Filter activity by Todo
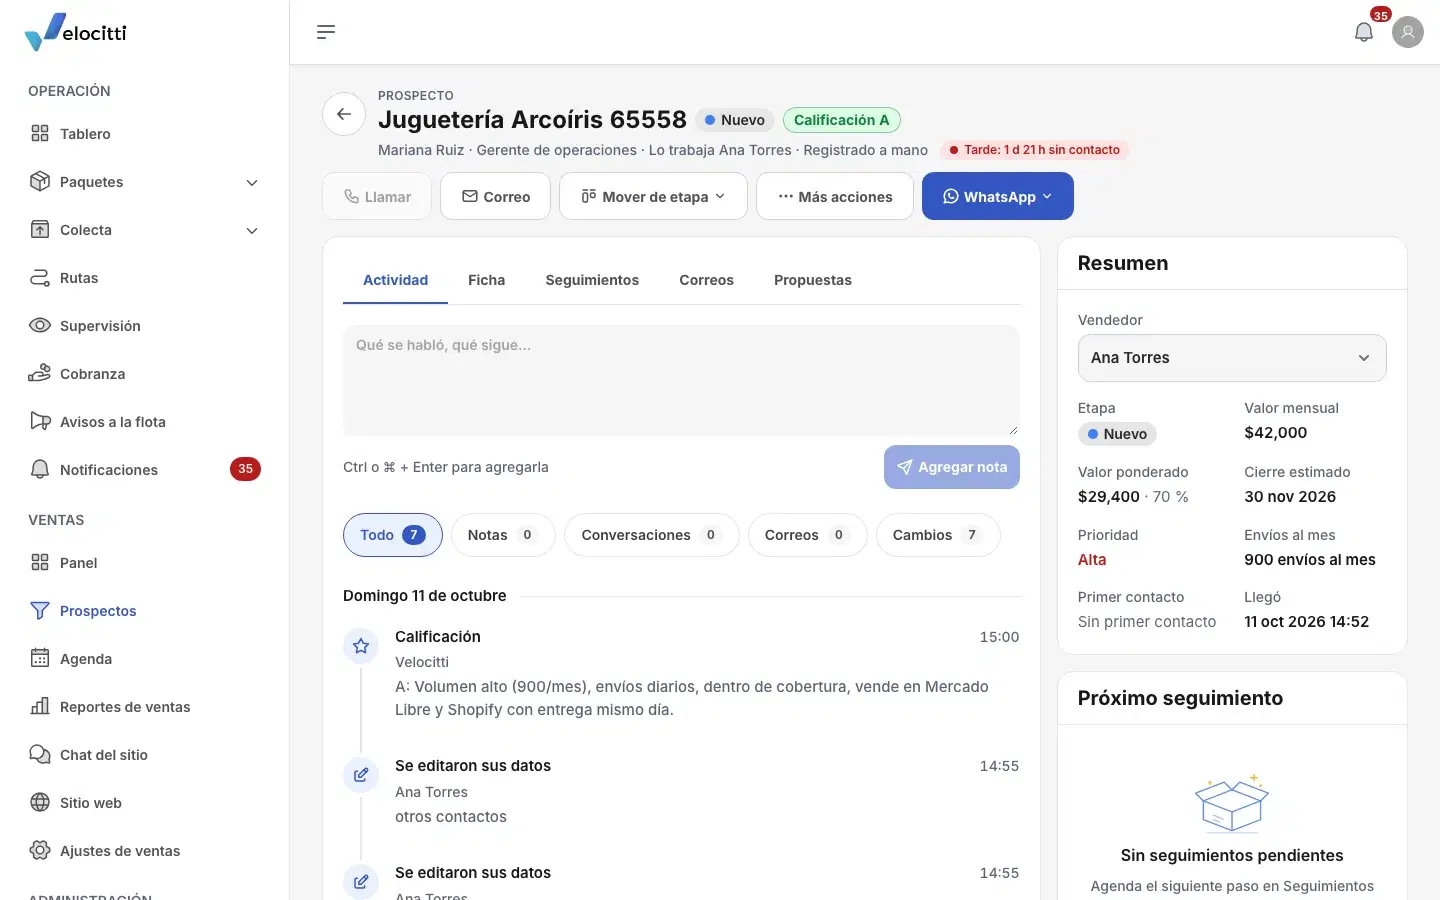This screenshot has height=900, width=1440. [393, 535]
